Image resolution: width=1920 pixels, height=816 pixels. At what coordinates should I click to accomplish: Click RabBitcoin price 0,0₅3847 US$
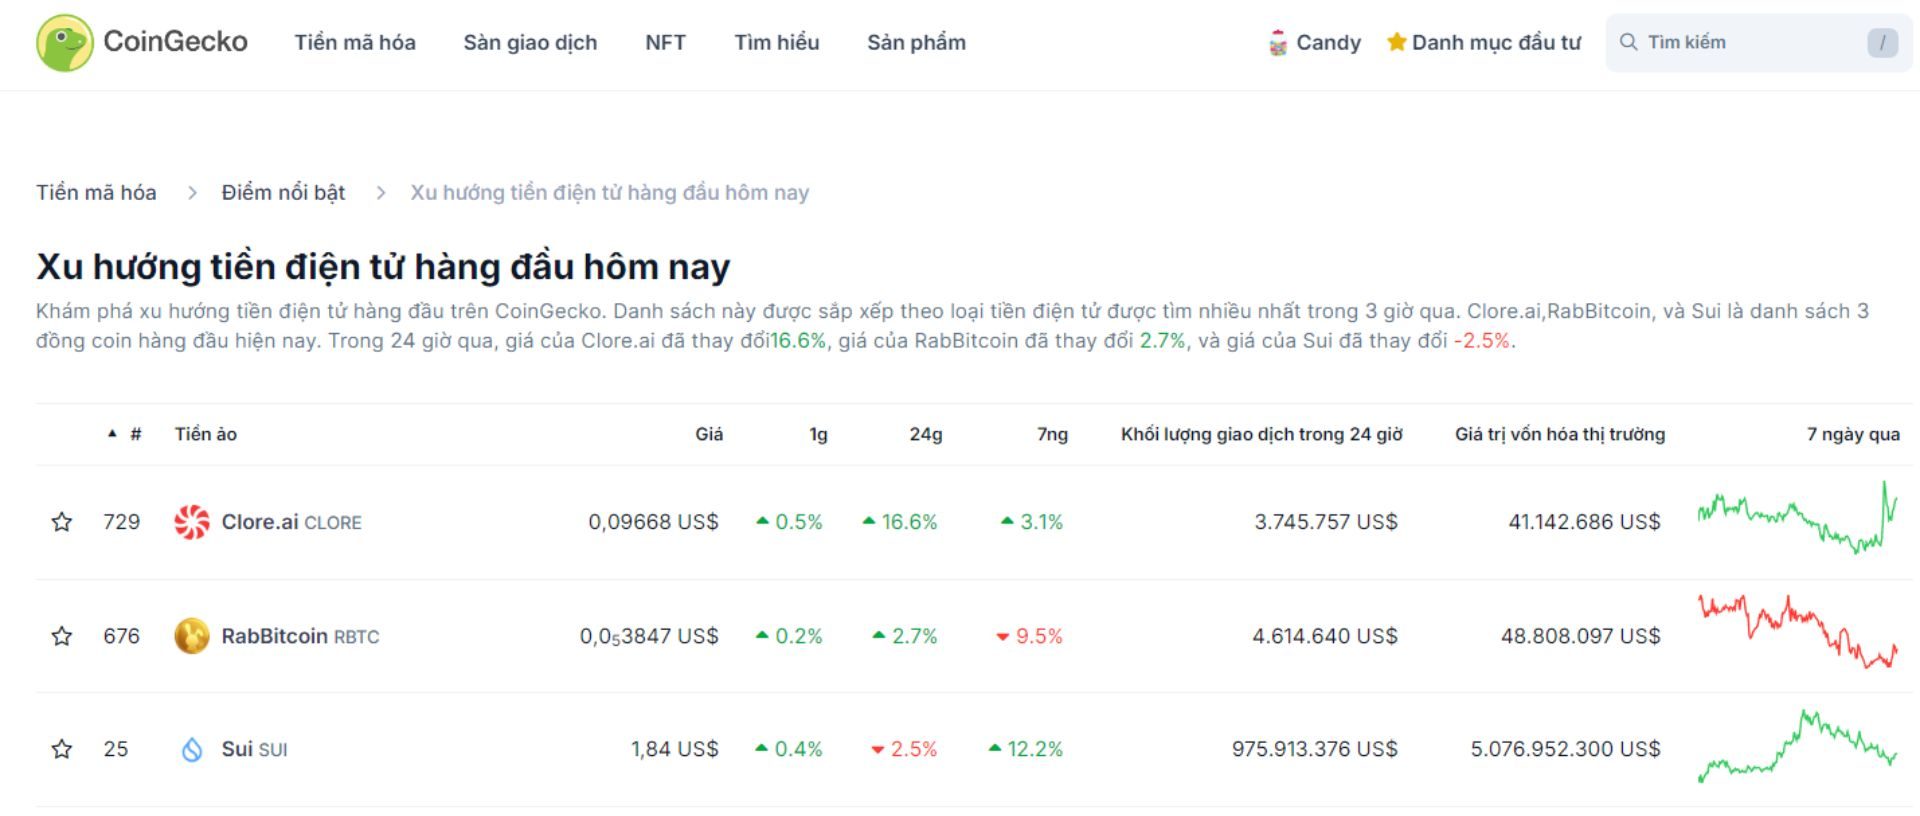[x=649, y=636]
